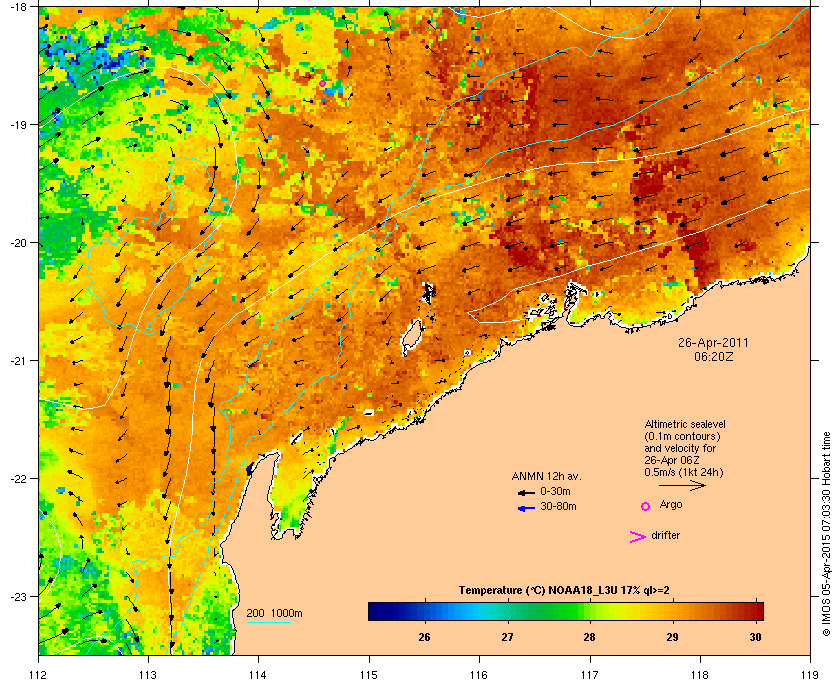
Task: Click latitude axis label -20
Action: click(x=18, y=243)
